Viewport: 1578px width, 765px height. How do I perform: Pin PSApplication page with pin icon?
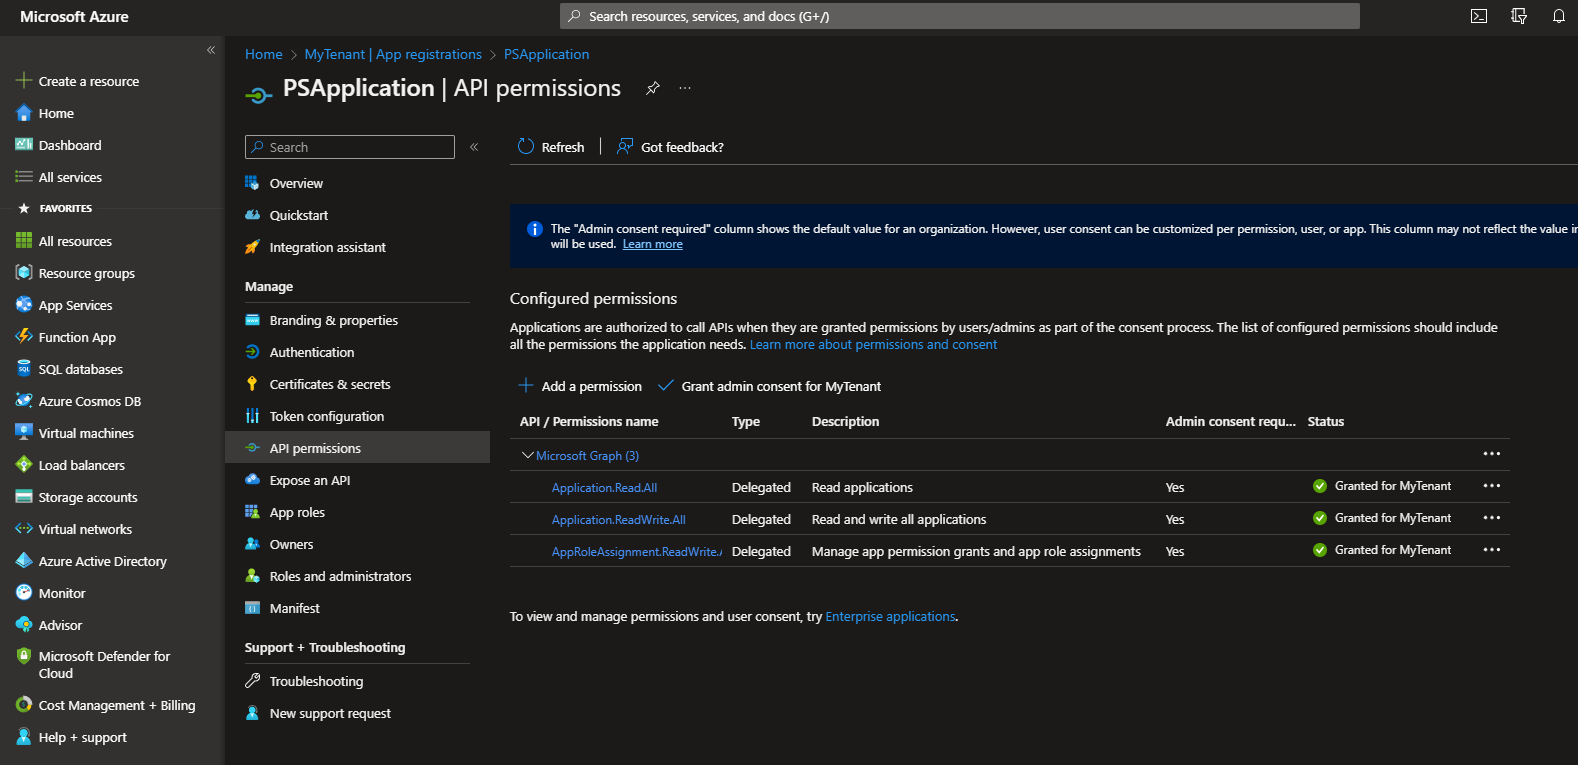coord(653,88)
